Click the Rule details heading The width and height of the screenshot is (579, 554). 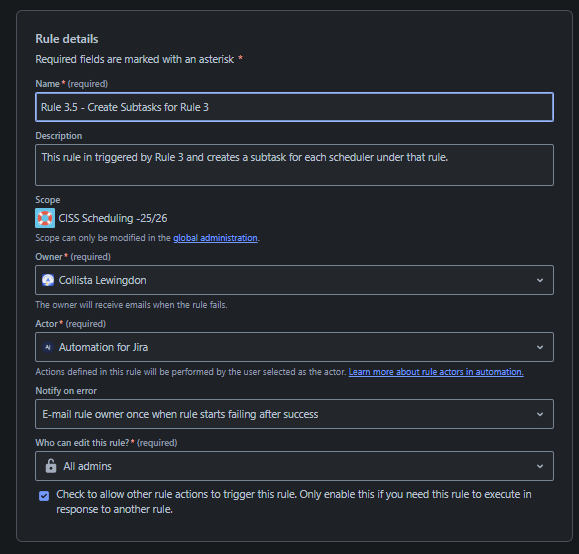(x=67, y=39)
